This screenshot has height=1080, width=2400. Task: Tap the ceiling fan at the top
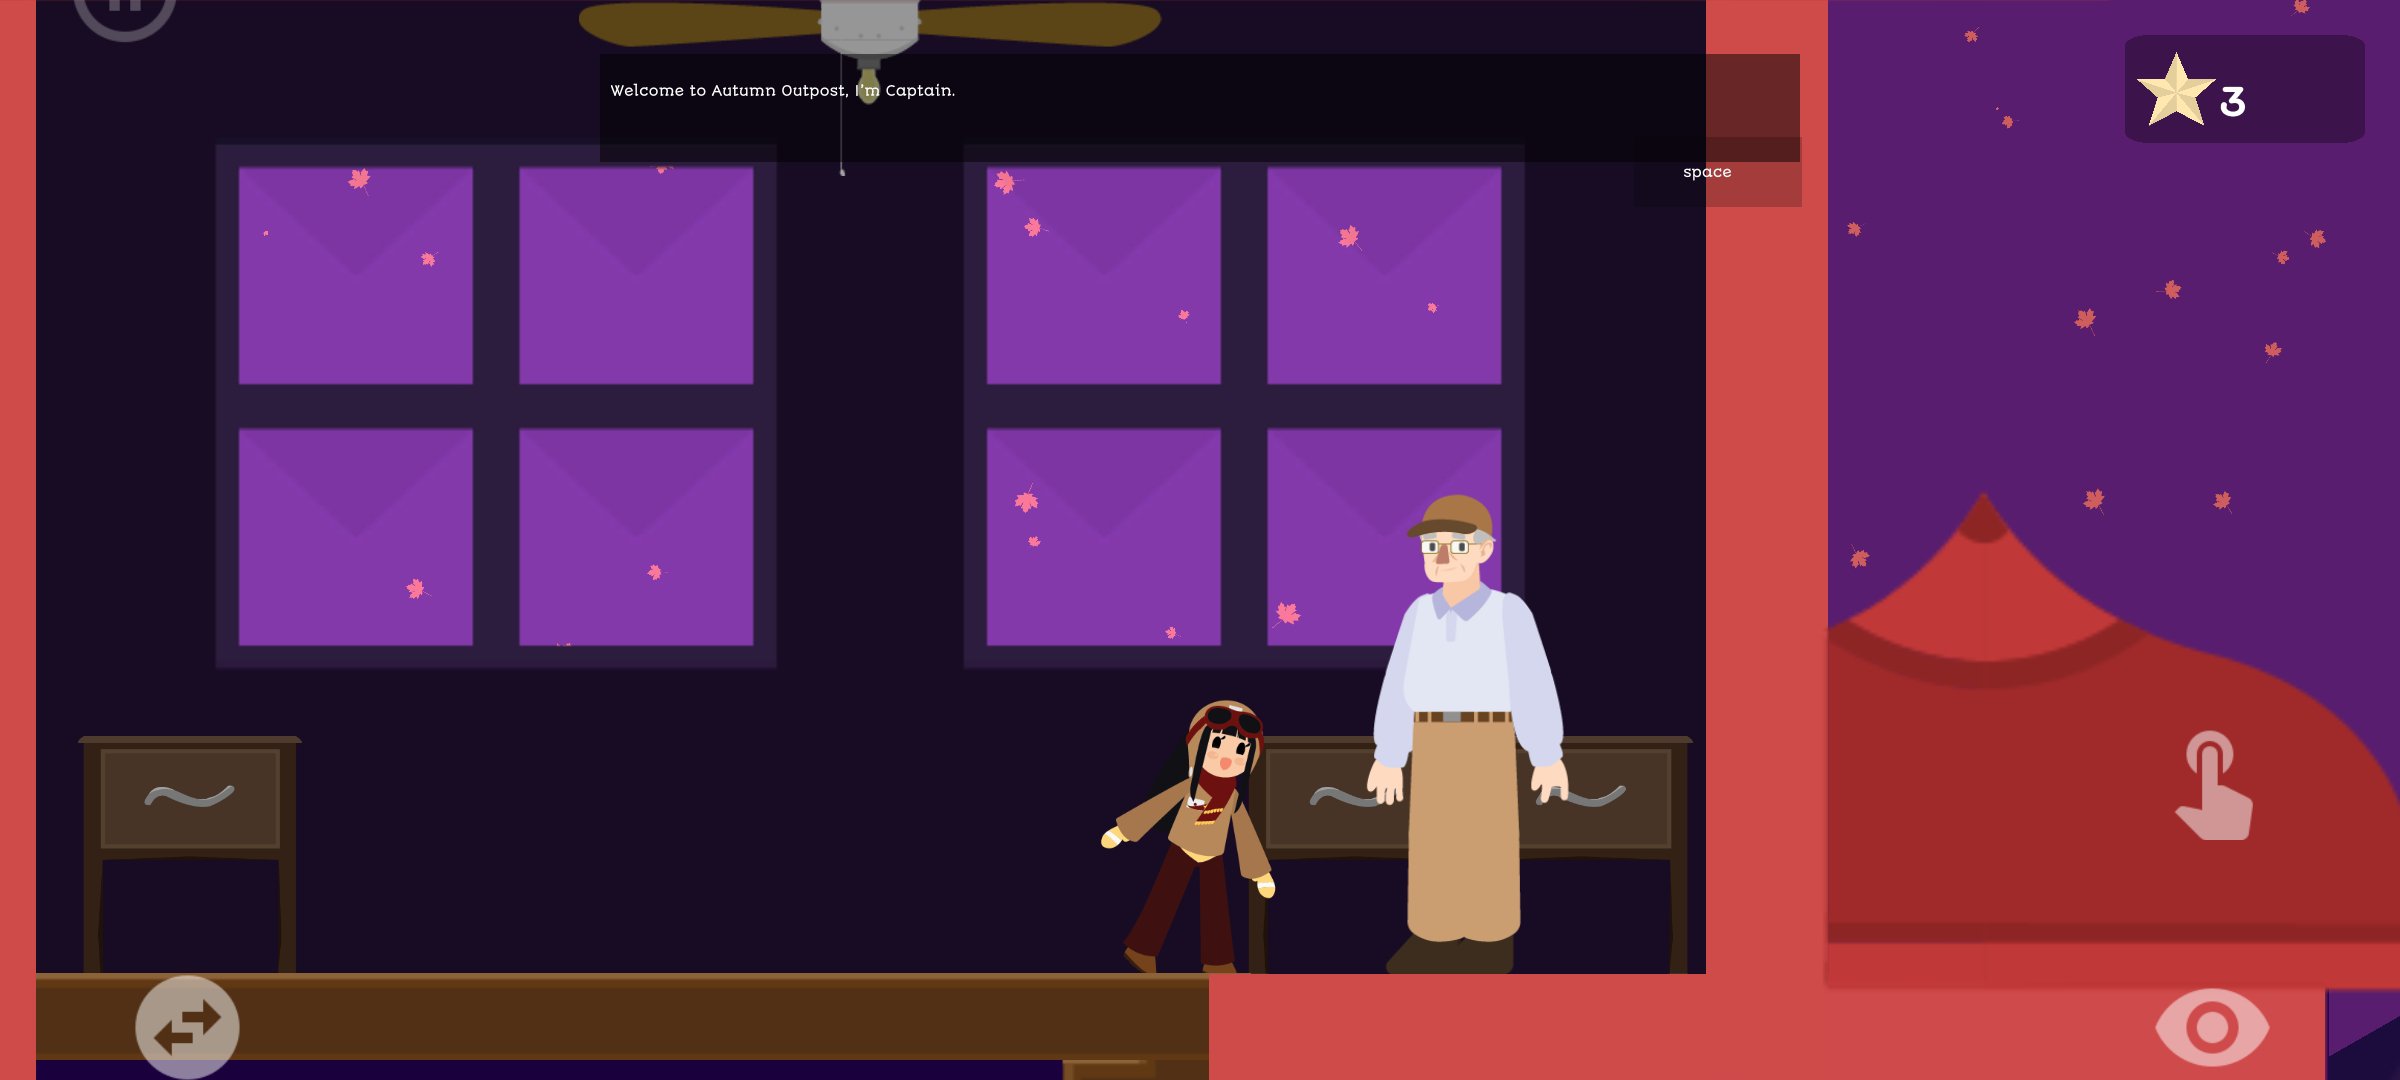click(868, 20)
